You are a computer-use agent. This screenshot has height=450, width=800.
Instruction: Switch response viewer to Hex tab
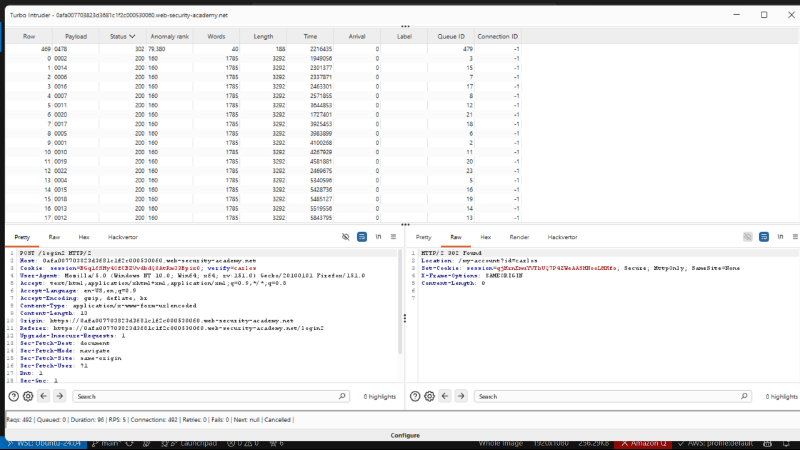485,237
